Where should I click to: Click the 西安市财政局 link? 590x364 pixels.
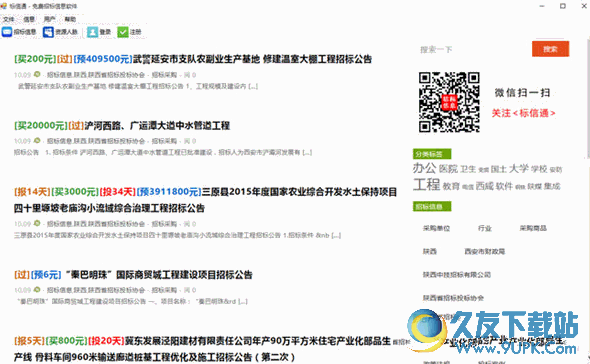click(485, 251)
